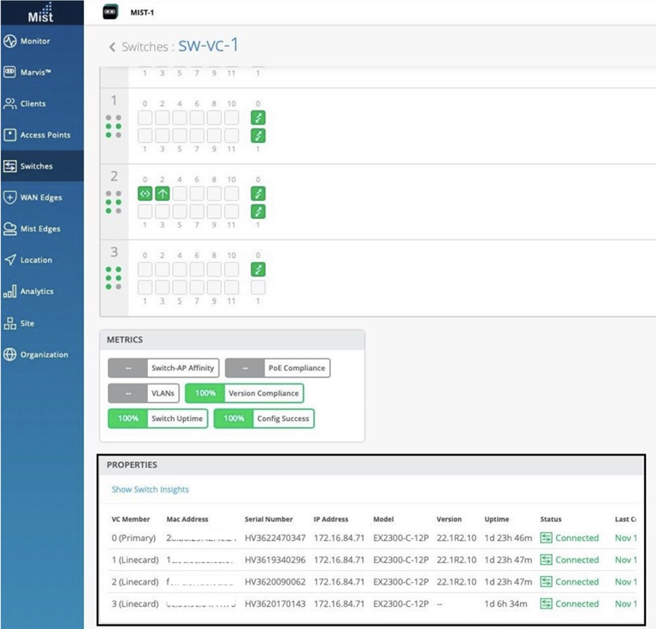Select member 2 port 2 up-arrow icon

(162, 194)
